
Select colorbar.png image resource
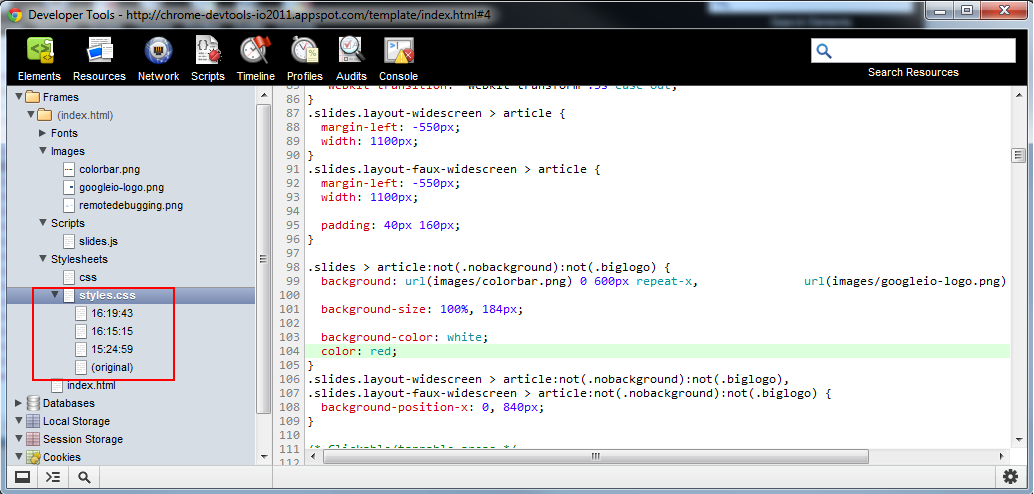point(102,170)
